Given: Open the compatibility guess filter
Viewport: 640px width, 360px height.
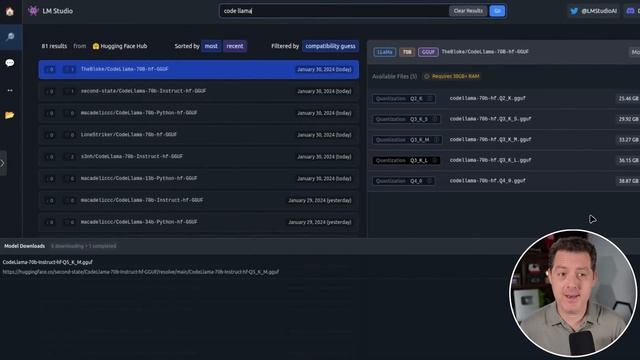Looking at the screenshot, I should (330, 46).
